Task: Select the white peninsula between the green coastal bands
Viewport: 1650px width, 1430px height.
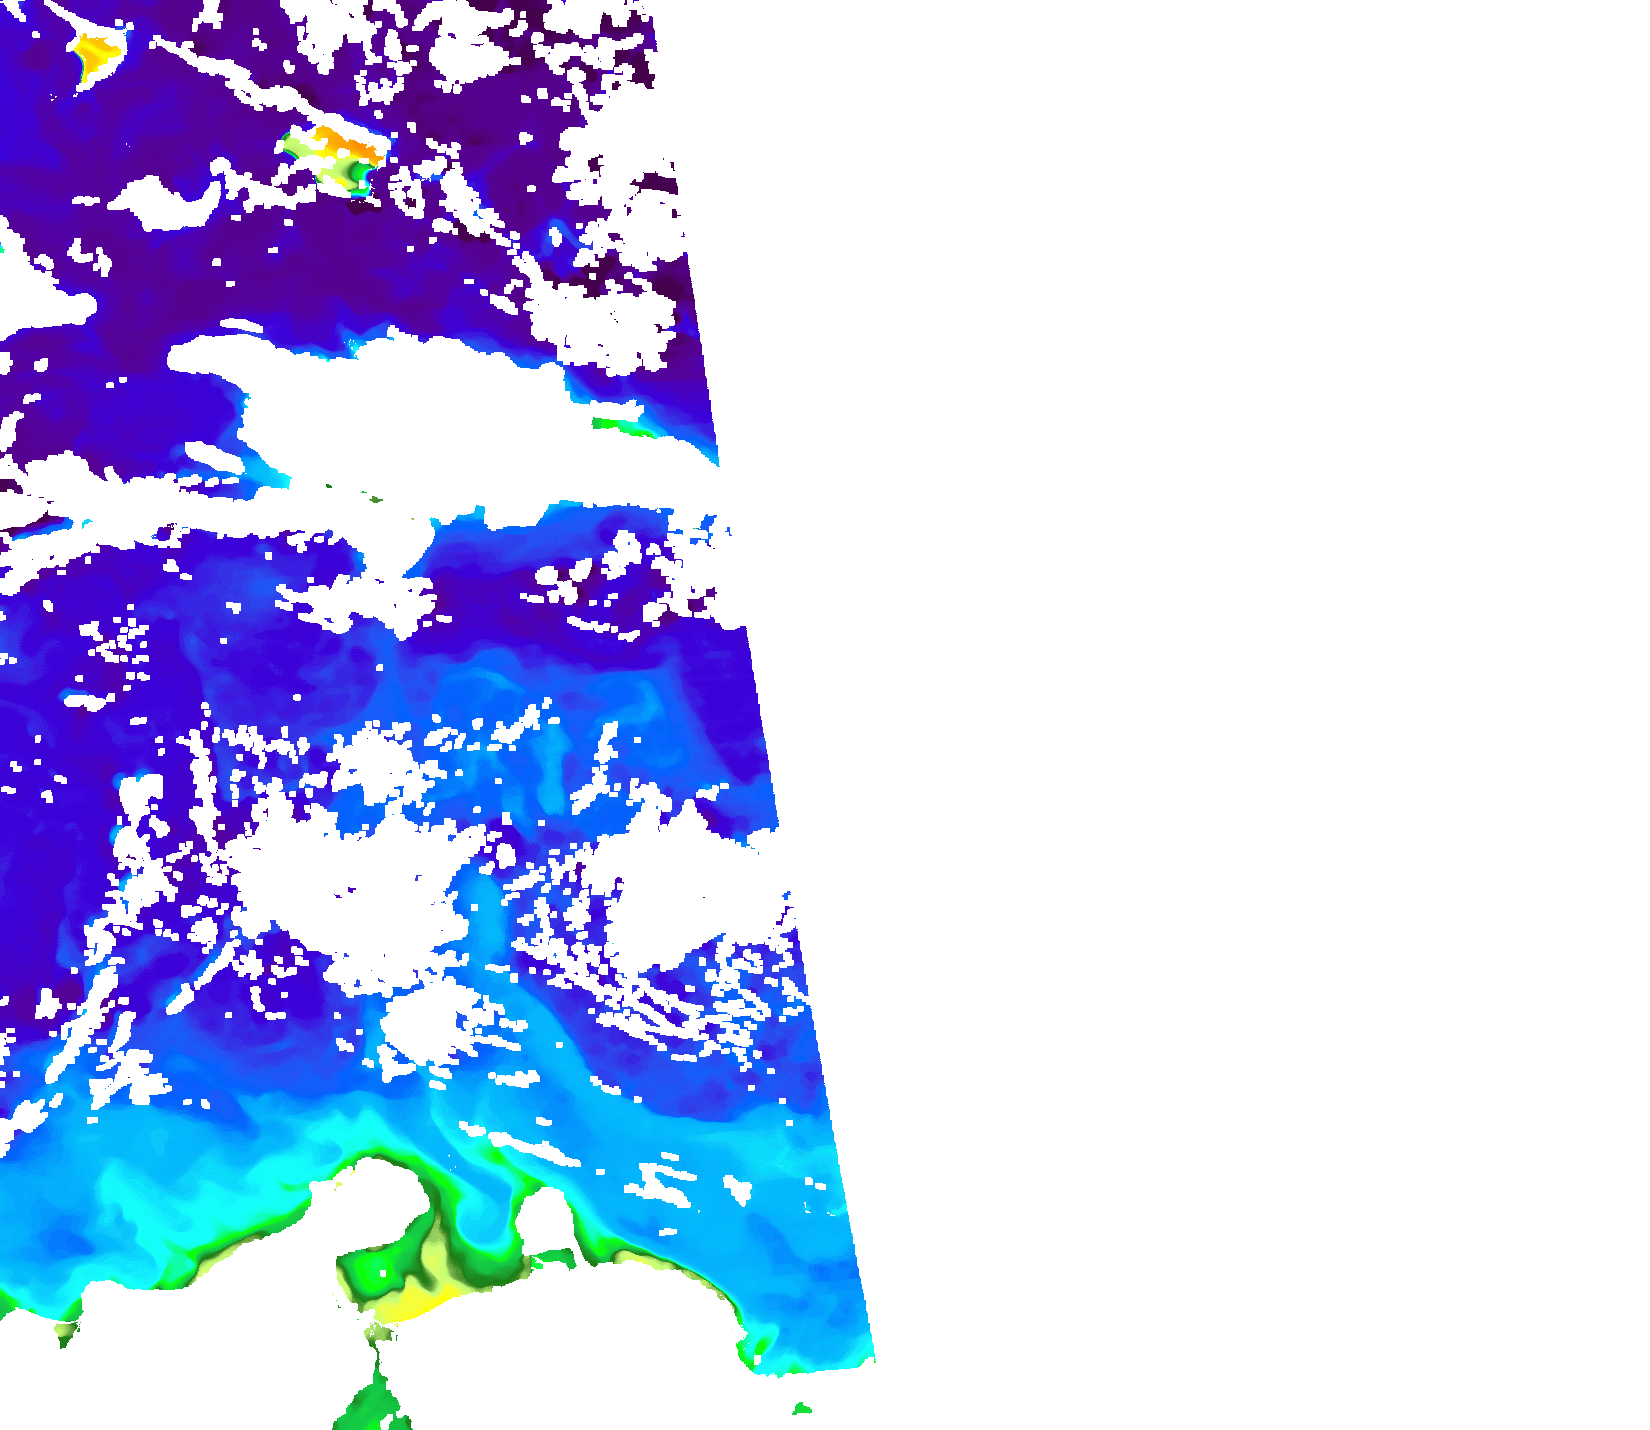Action: click(x=547, y=1222)
